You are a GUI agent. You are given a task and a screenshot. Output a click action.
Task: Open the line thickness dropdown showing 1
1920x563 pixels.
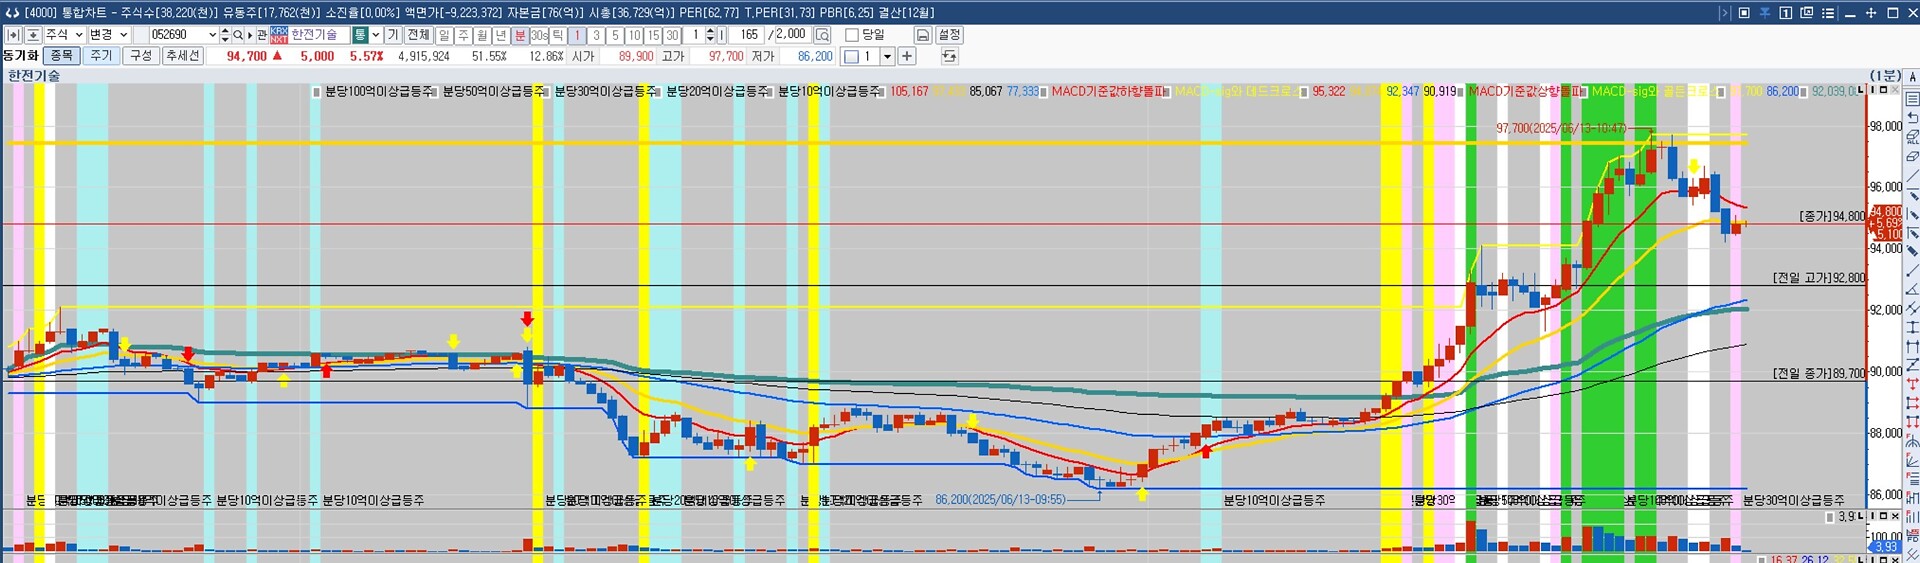click(887, 56)
